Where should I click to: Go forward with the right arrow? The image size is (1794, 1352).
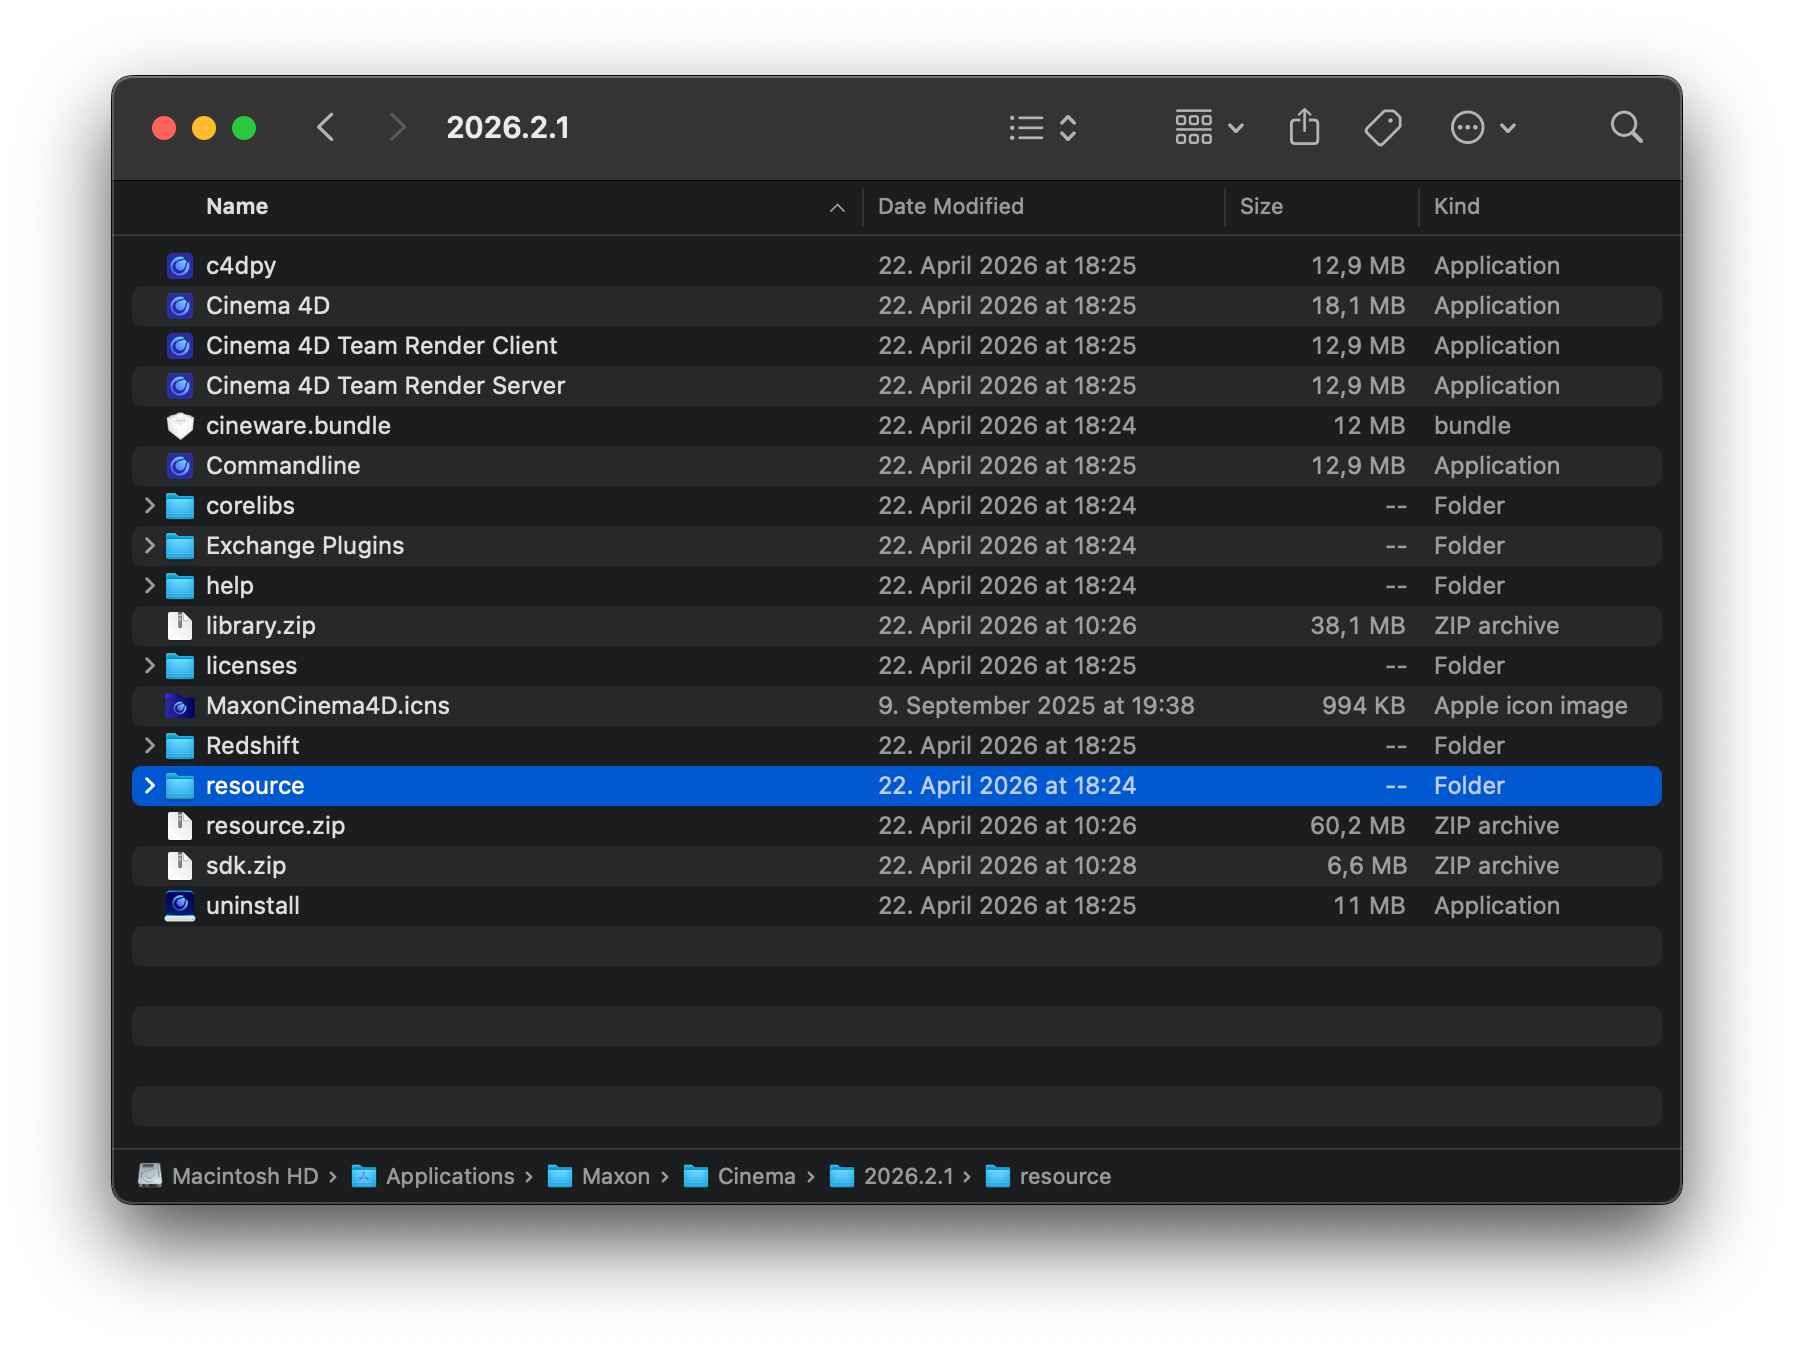(397, 127)
